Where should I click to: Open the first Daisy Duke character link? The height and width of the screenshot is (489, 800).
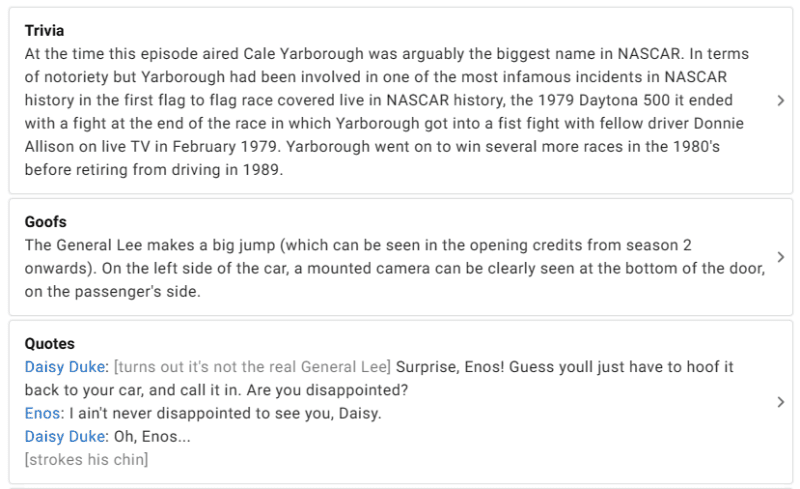pos(65,366)
